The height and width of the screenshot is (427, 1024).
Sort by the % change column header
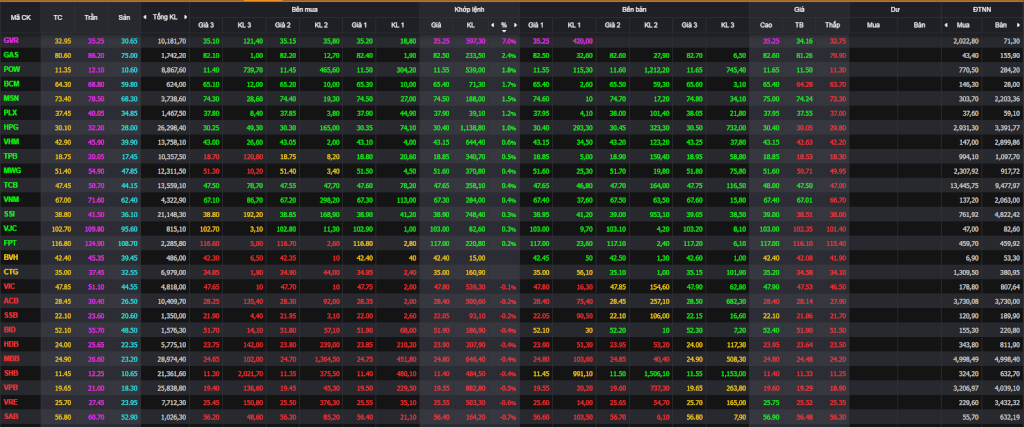coord(504,25)
